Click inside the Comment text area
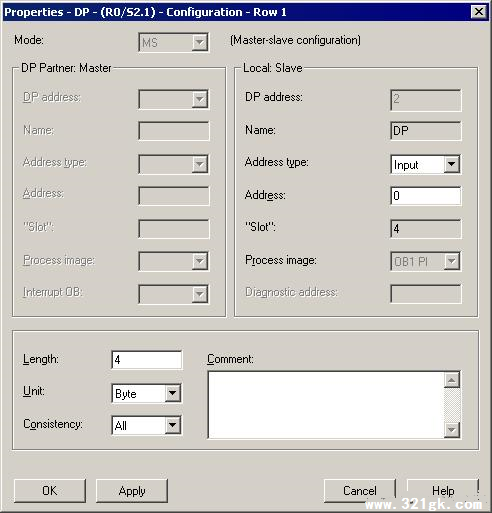Image resolution: width=492 pixels, height=513 pixels. tap(326, 405)
